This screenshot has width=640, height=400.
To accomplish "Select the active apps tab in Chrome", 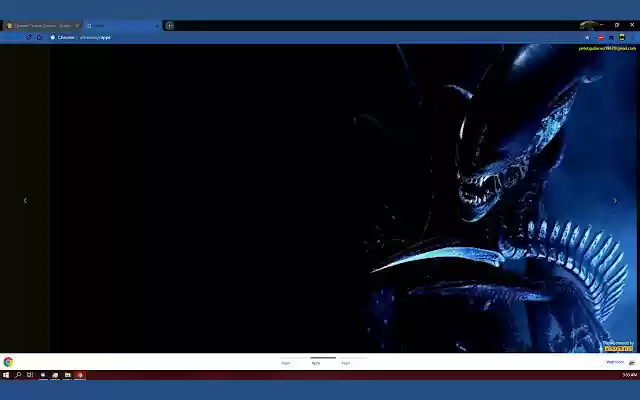I will coord(122,26).
